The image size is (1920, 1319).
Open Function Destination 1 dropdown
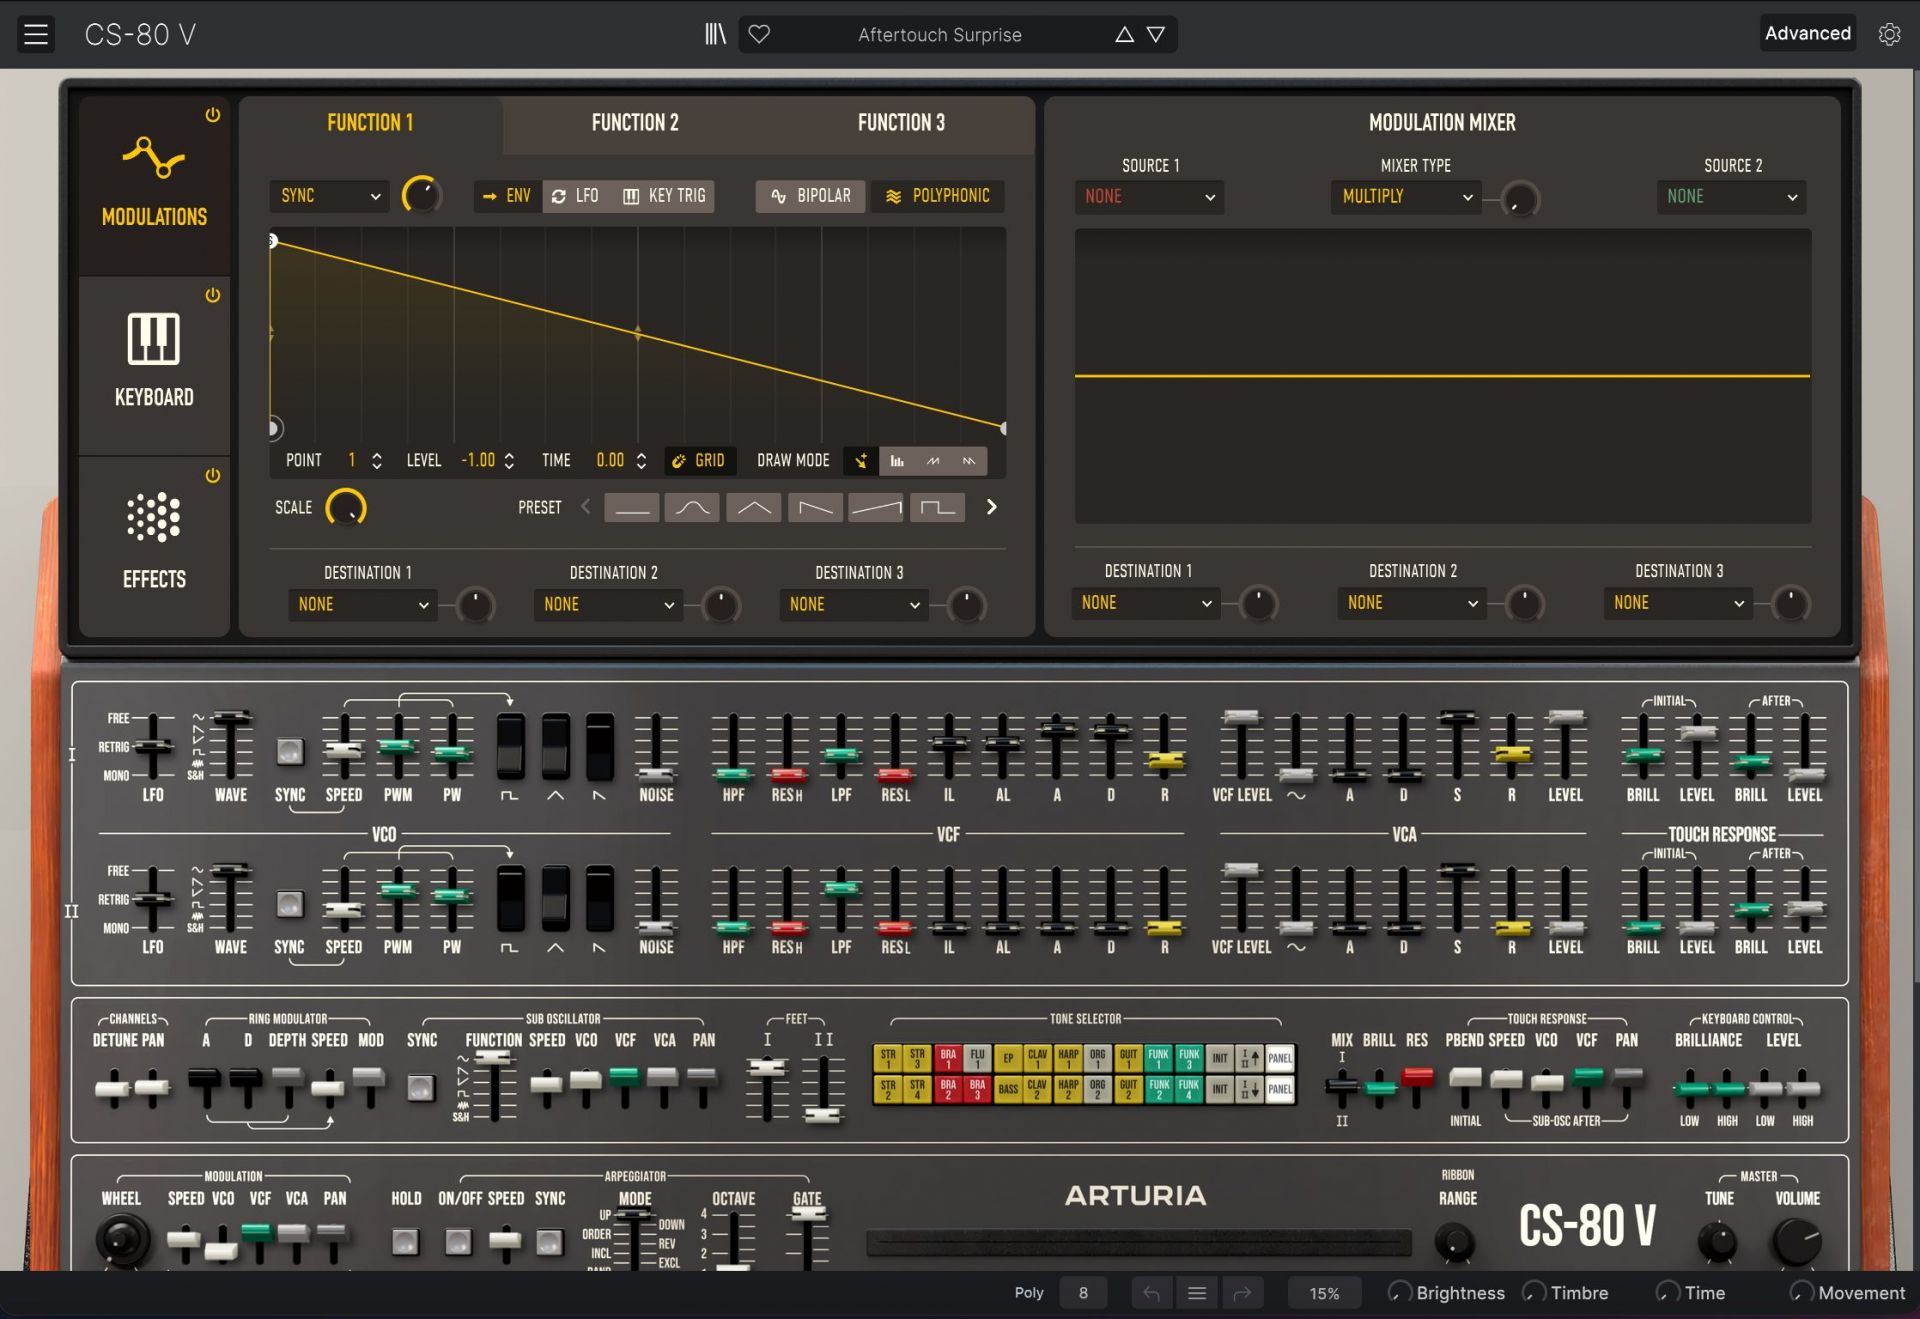(x=363, y=605)
